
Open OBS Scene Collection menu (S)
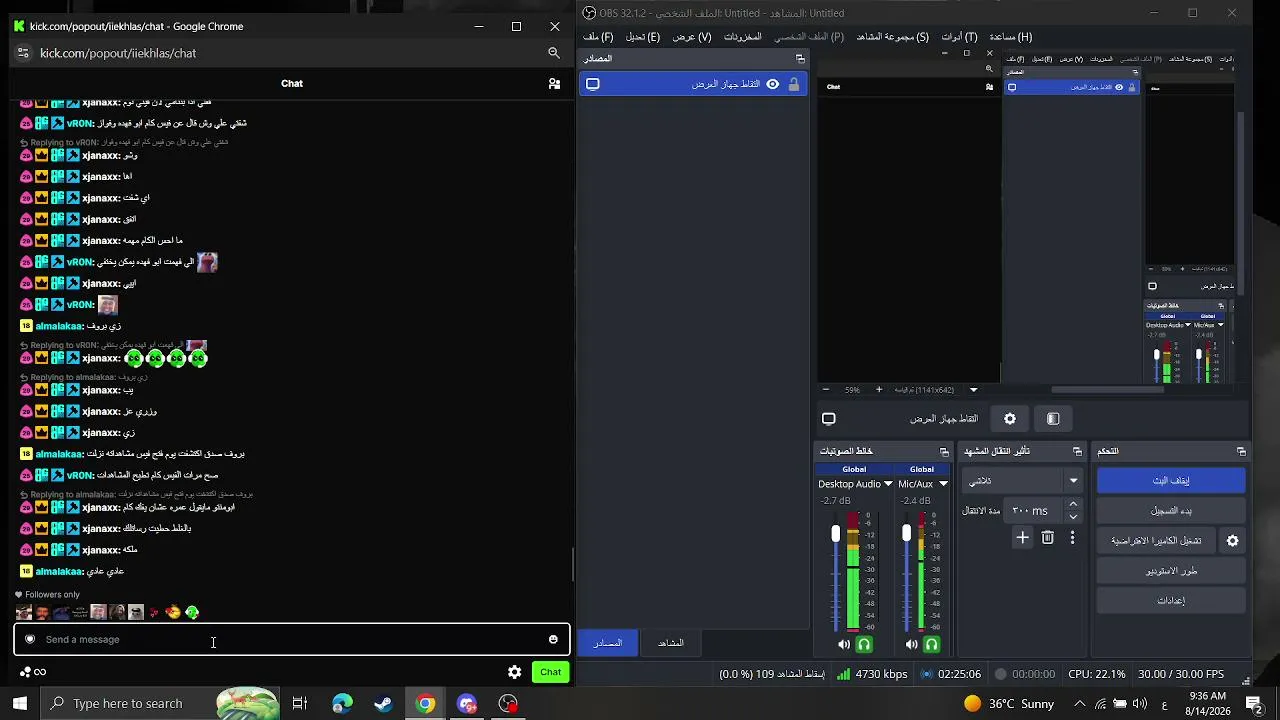[x=893, y=37]
